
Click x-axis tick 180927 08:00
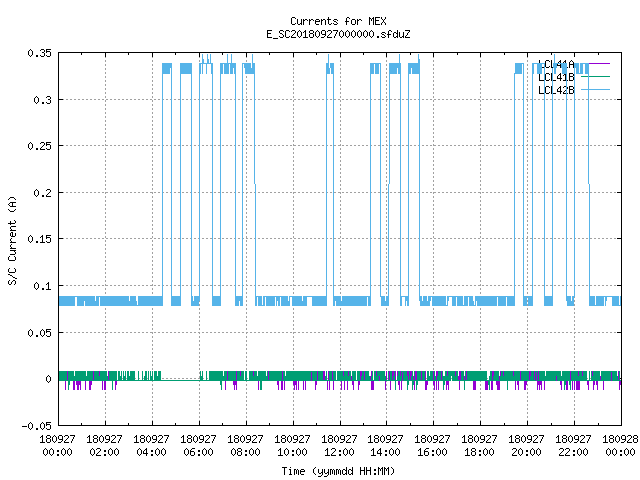click(x=245, y=446)
